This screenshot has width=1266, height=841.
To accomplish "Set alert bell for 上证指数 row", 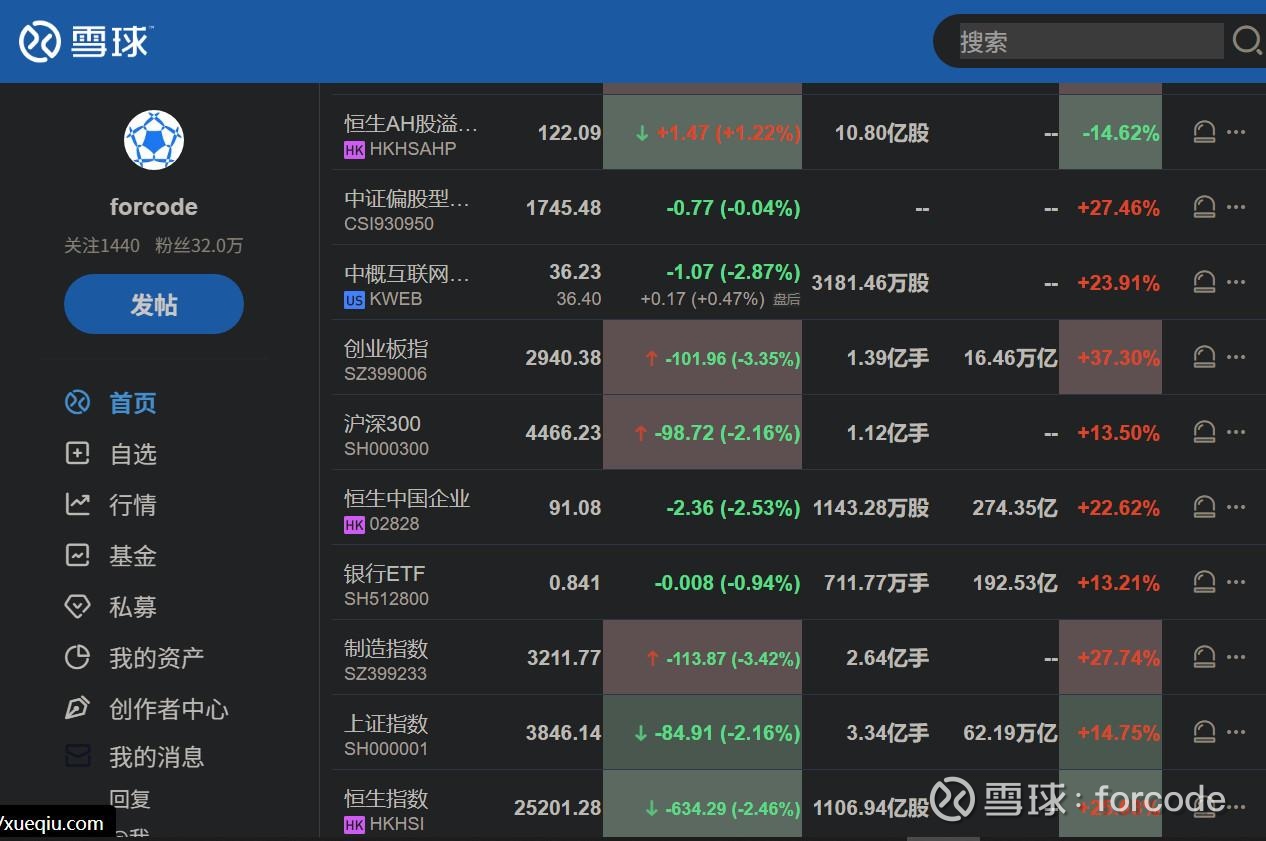I will pyautogui.click(x=1205, y=732).
